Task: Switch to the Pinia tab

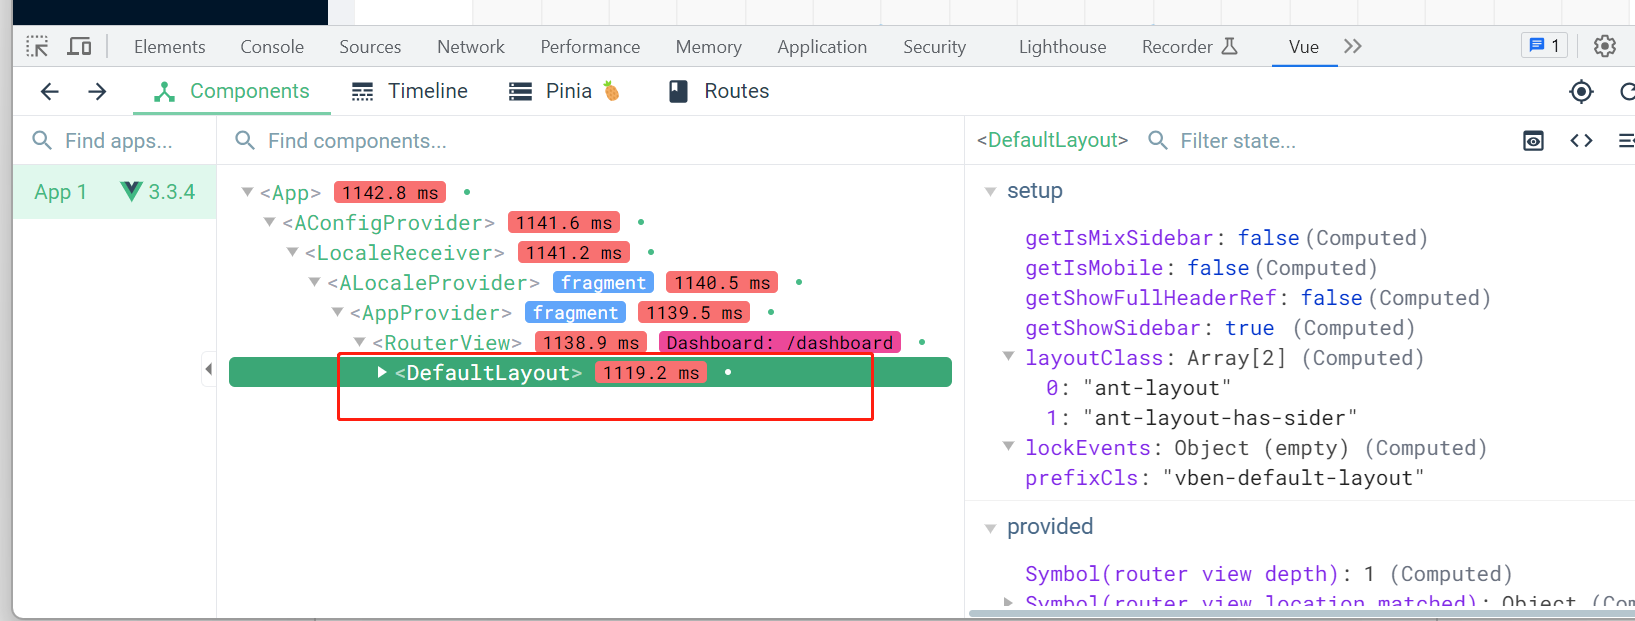Action: coord(565,92)
